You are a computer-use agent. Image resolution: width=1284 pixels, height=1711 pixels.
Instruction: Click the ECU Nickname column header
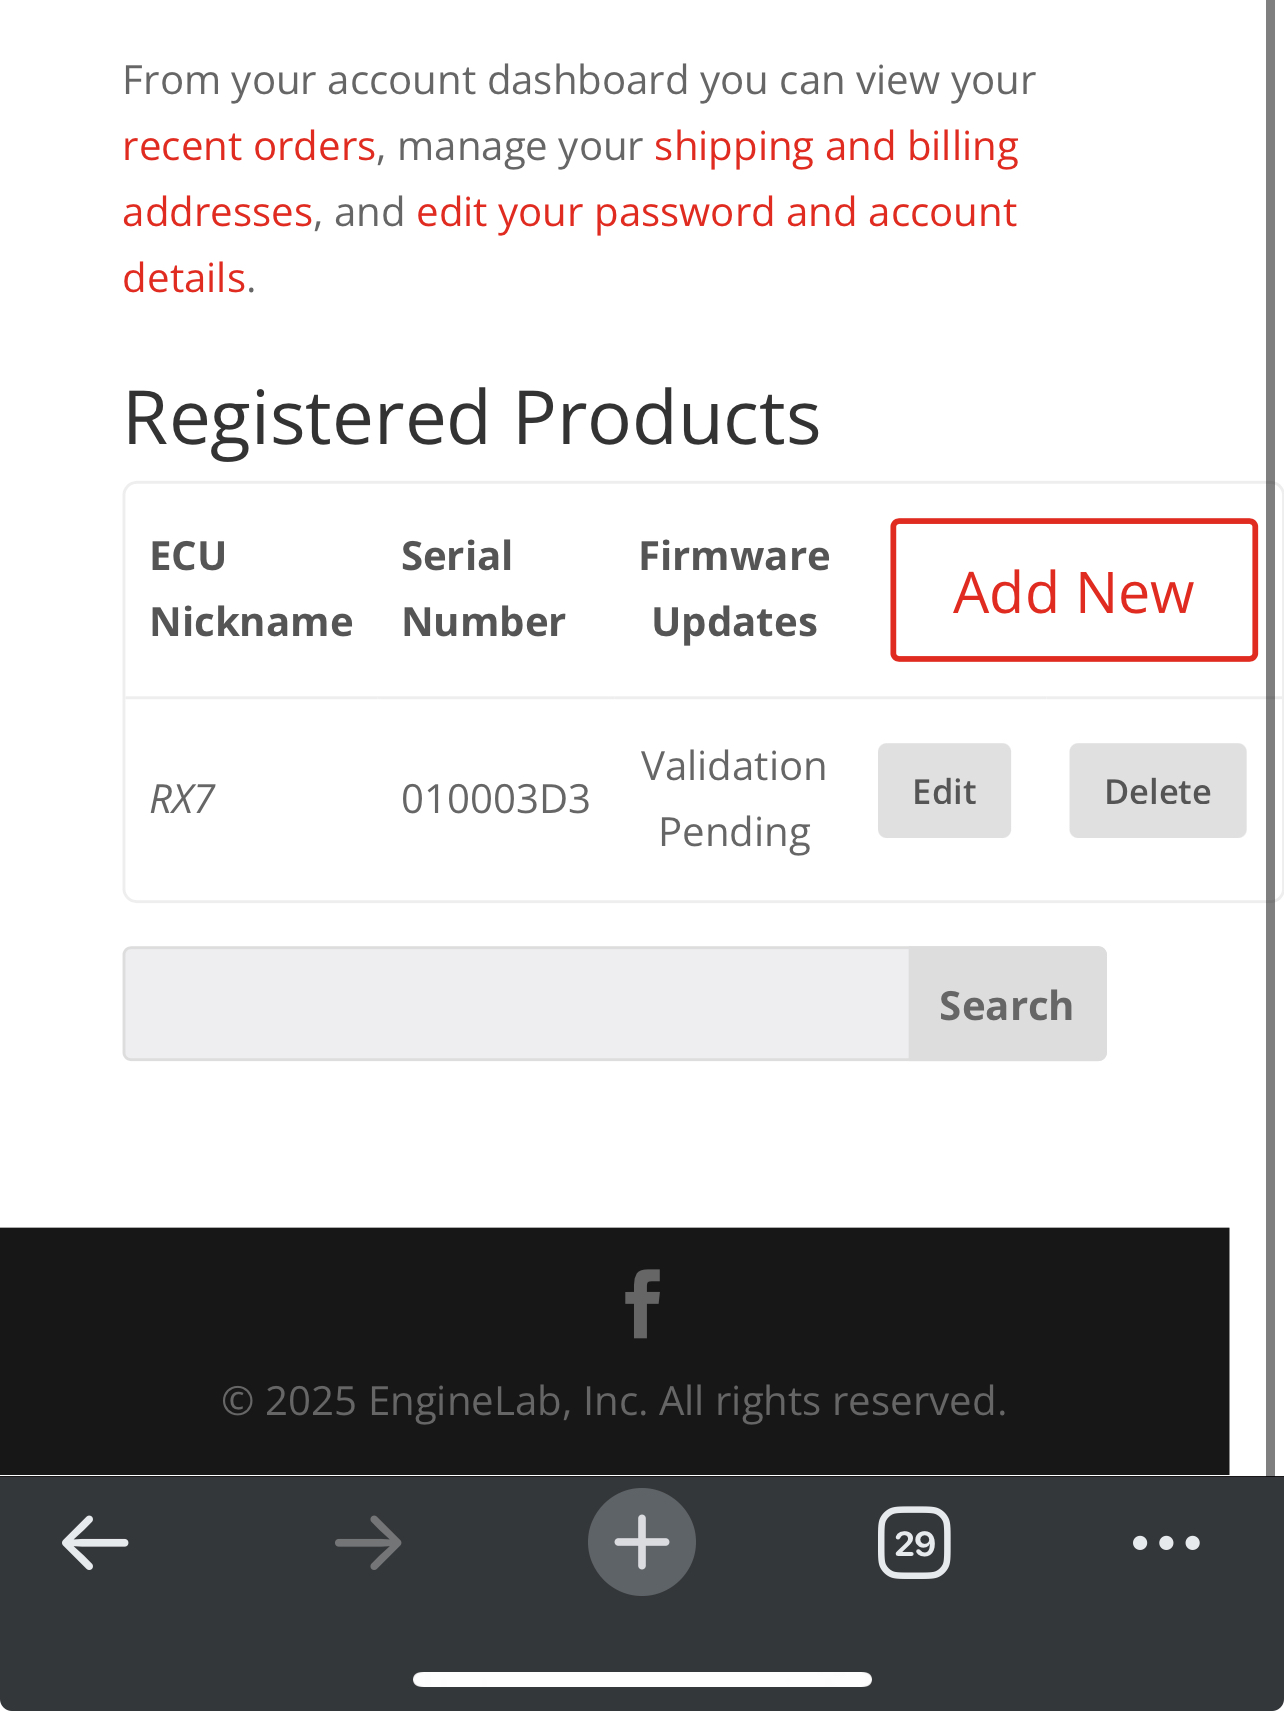tap(251, 589)
